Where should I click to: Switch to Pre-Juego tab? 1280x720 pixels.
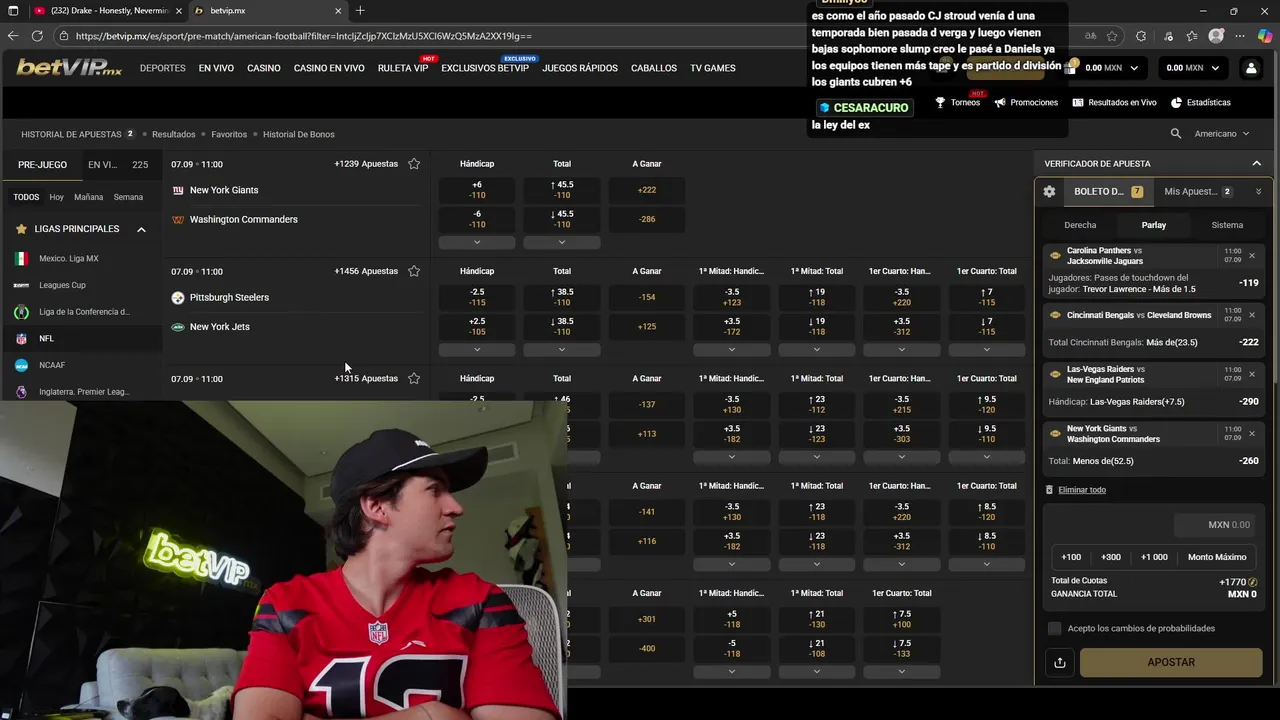42,165
